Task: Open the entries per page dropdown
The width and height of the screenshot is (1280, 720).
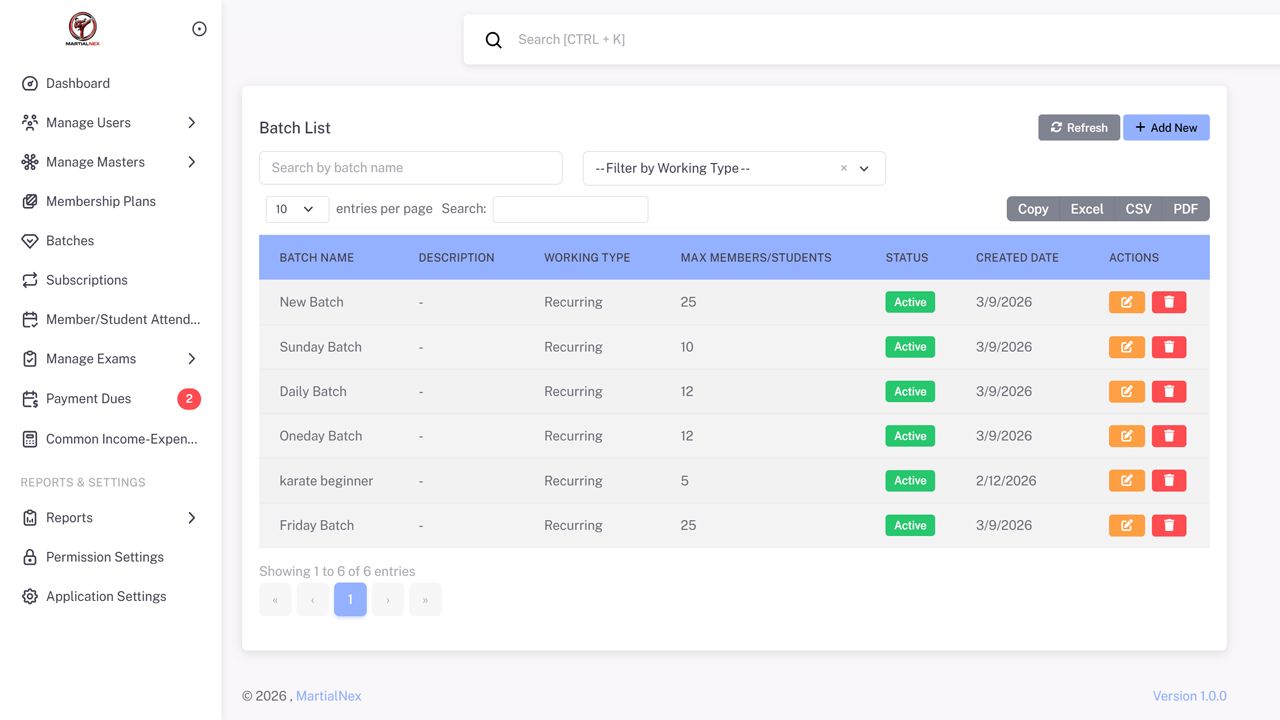Action: tap(296, 209)
